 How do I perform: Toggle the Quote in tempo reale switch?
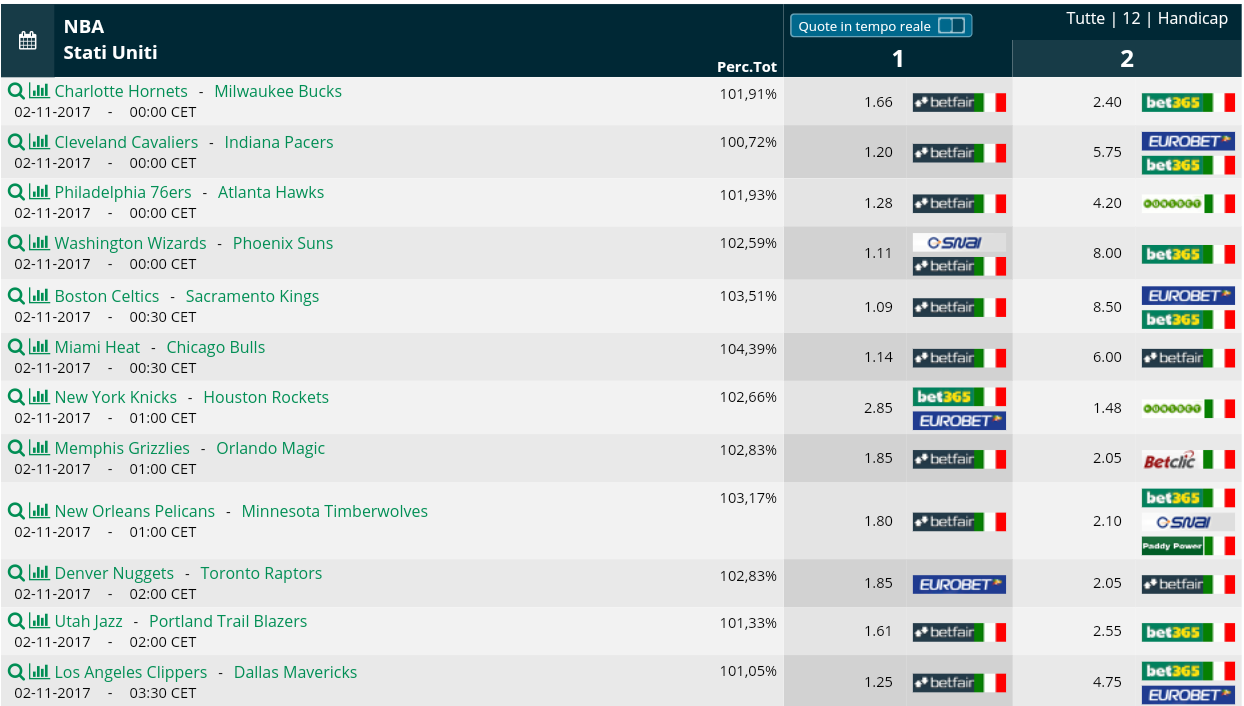[951, 26]
